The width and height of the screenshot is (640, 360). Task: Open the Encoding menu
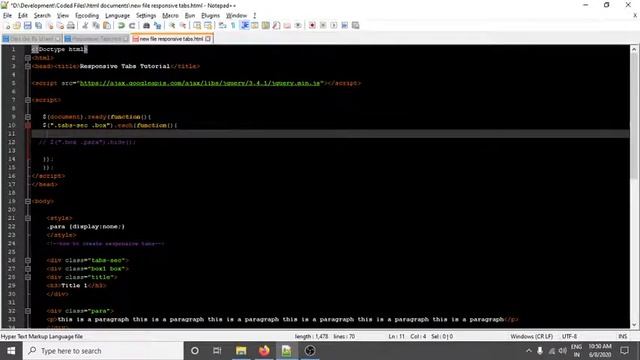[87, 16]
